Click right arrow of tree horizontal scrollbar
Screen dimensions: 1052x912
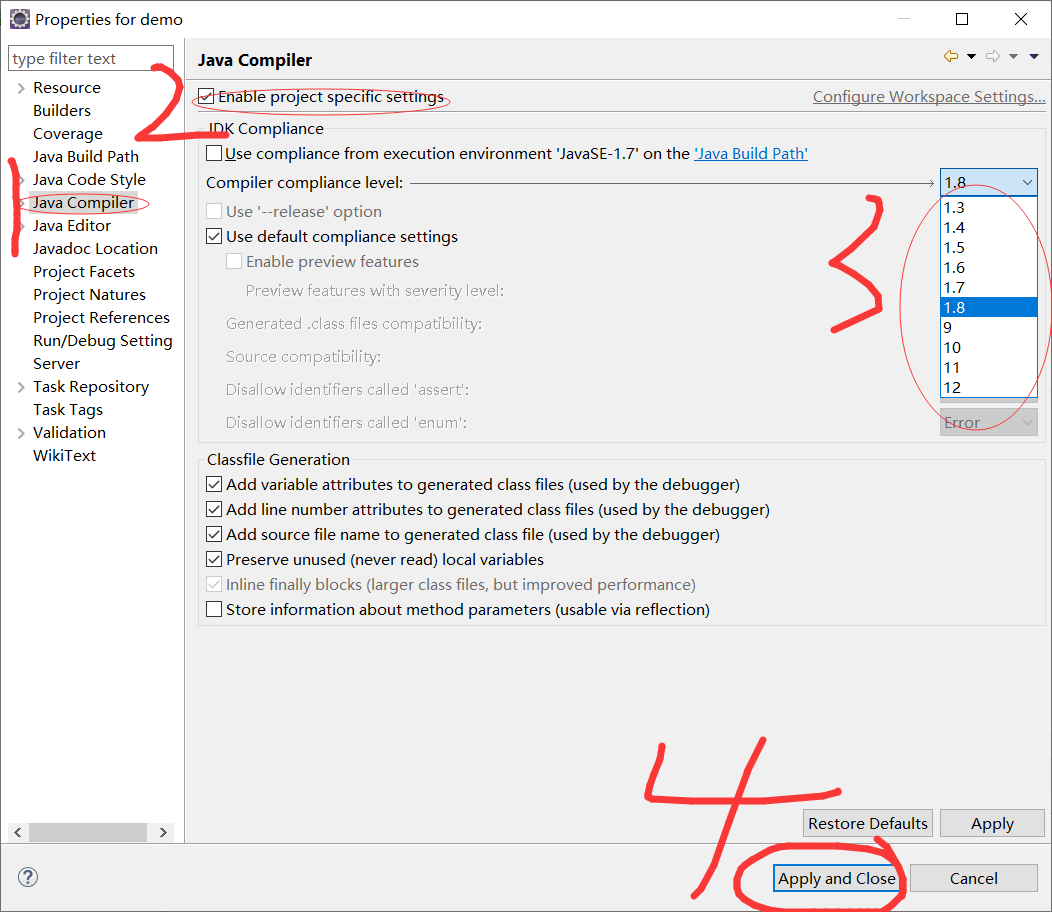point(163,832)
